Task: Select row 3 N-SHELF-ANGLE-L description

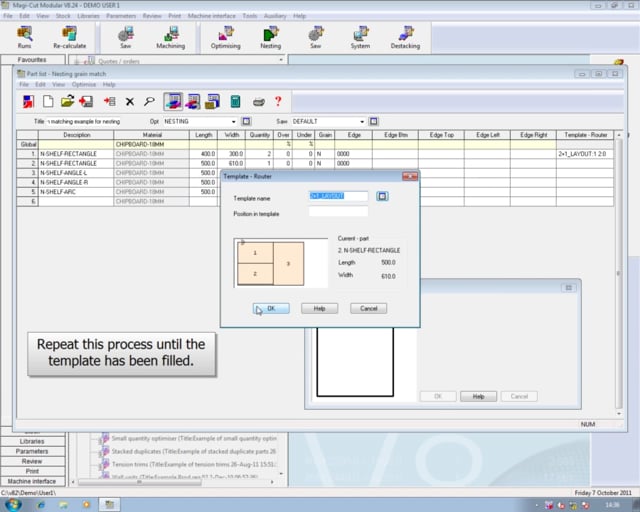Action: [76, 173]
